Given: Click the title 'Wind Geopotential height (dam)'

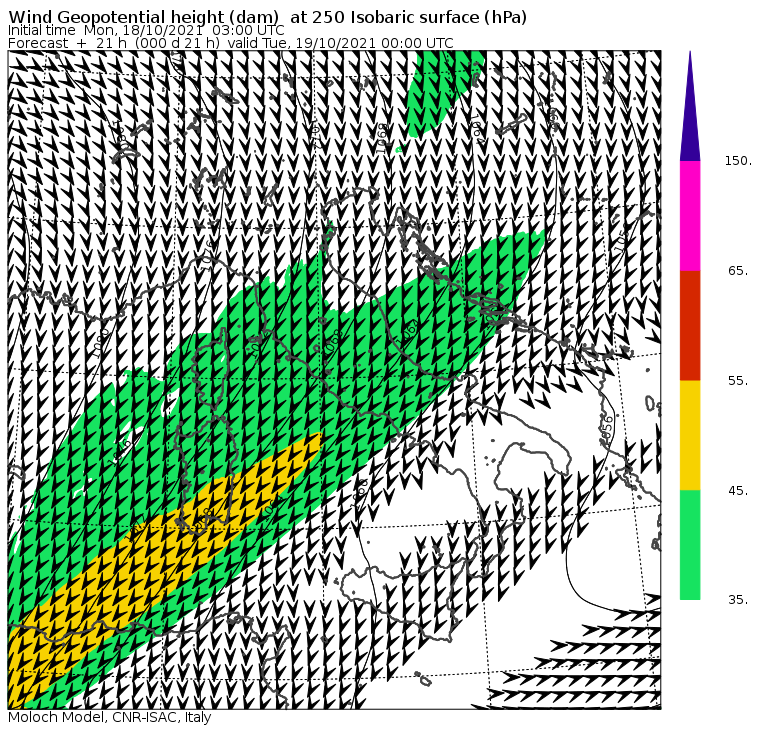Looking at the screenshot, I should [x=143, y=17].
